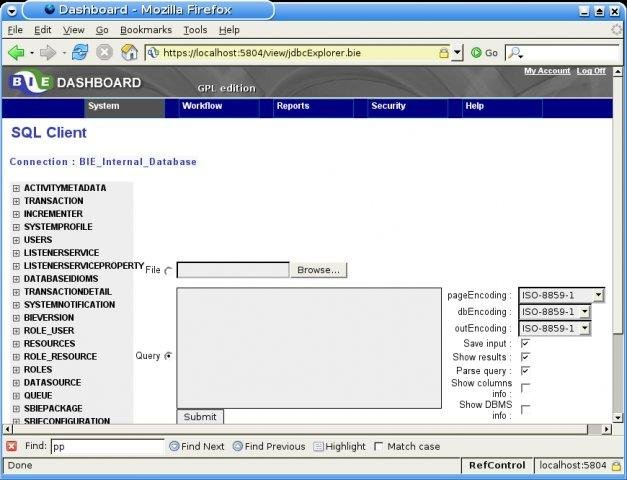Screen dimensions: 627x480
Task: Close the Find bar with red X
Action: pos(11,446)
